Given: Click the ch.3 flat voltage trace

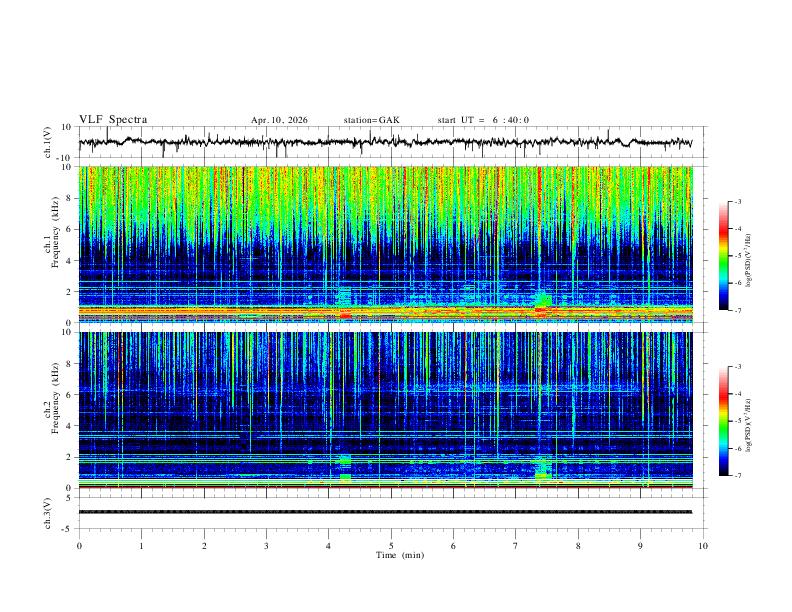Looking at the screenshot, I should pyautogui.click(x=385, y=512).
